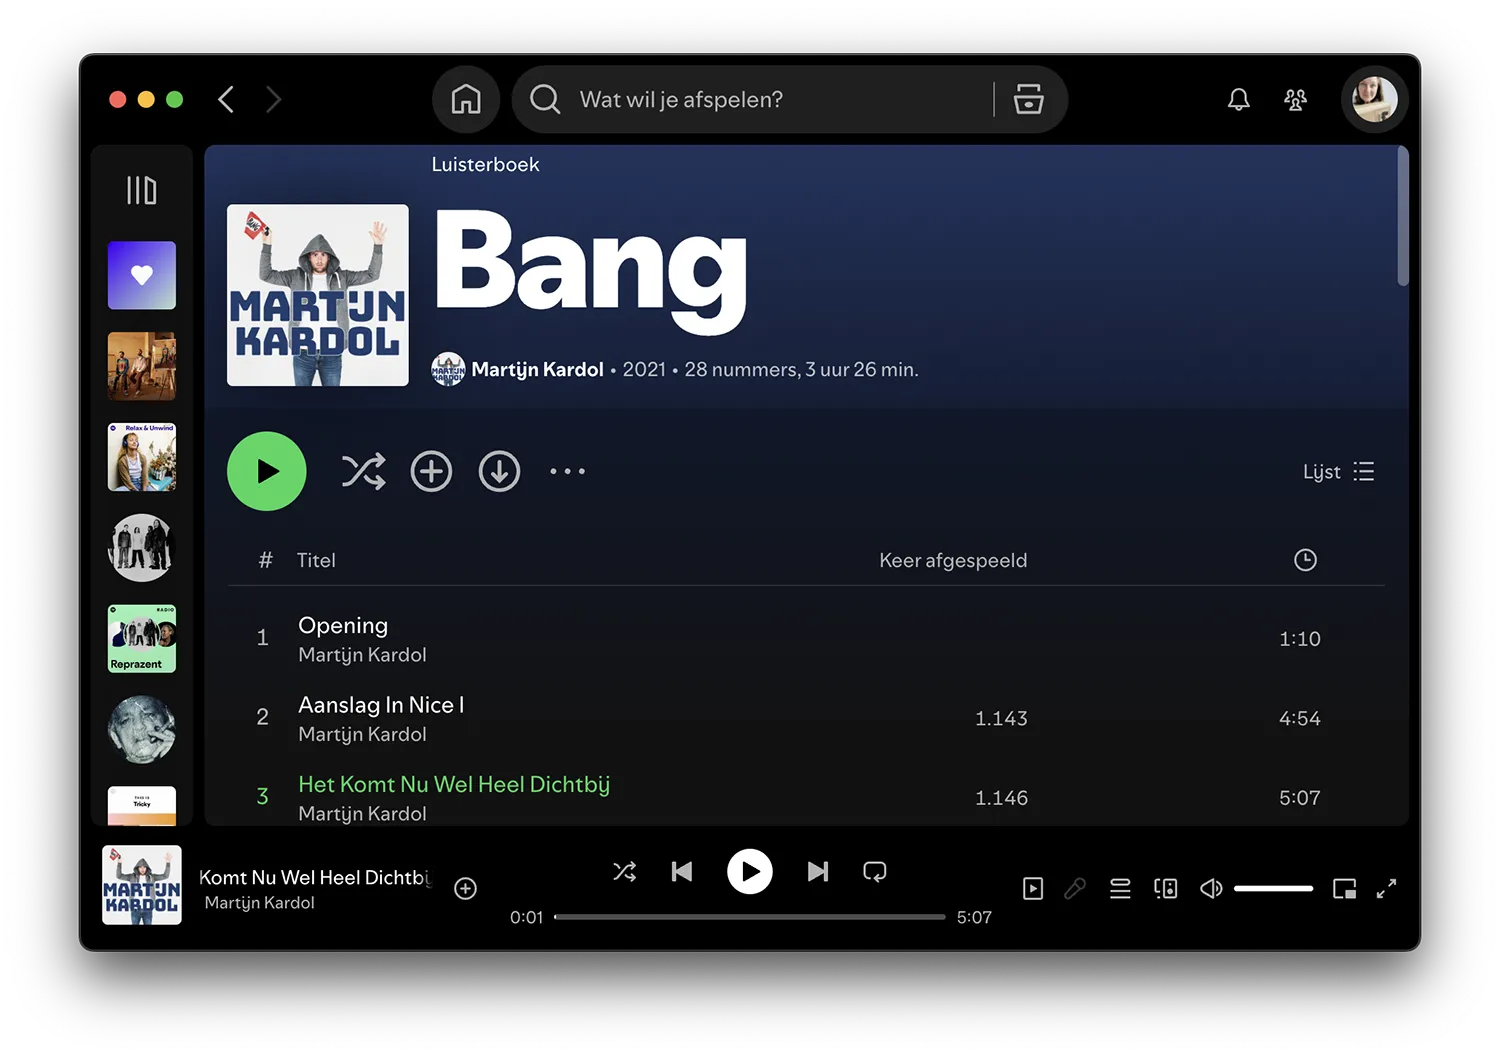1500x1056 pixels.
Task: Click the Bang audiobook cover art
Action: pos(318,295)
